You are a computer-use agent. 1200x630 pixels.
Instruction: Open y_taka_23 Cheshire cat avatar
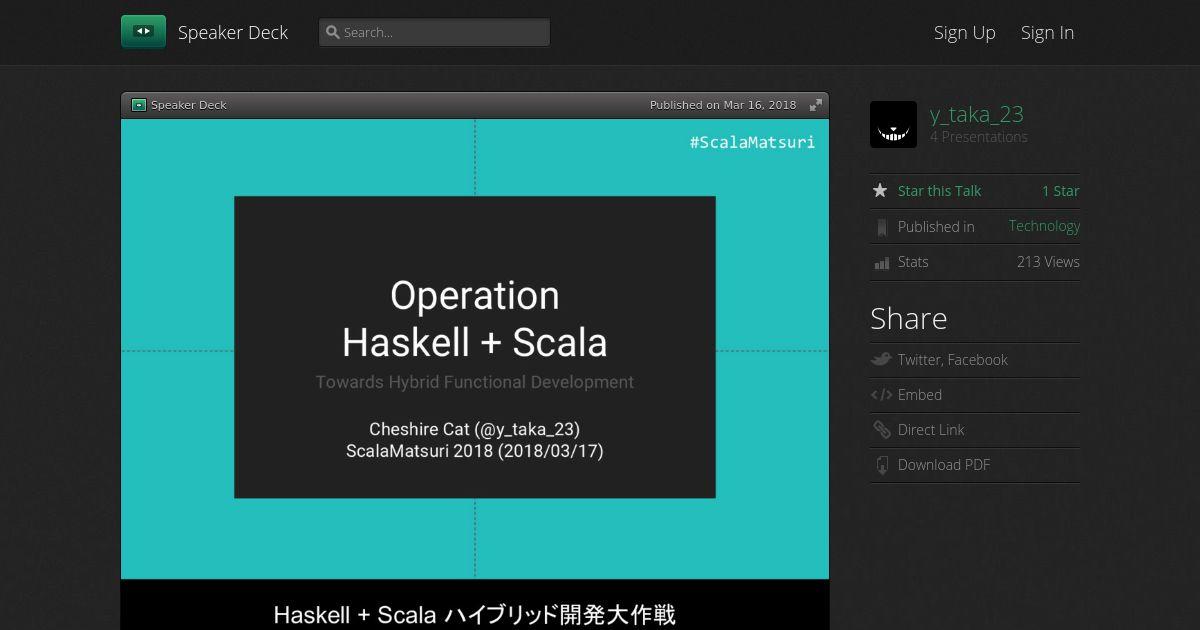click(893, 124)
